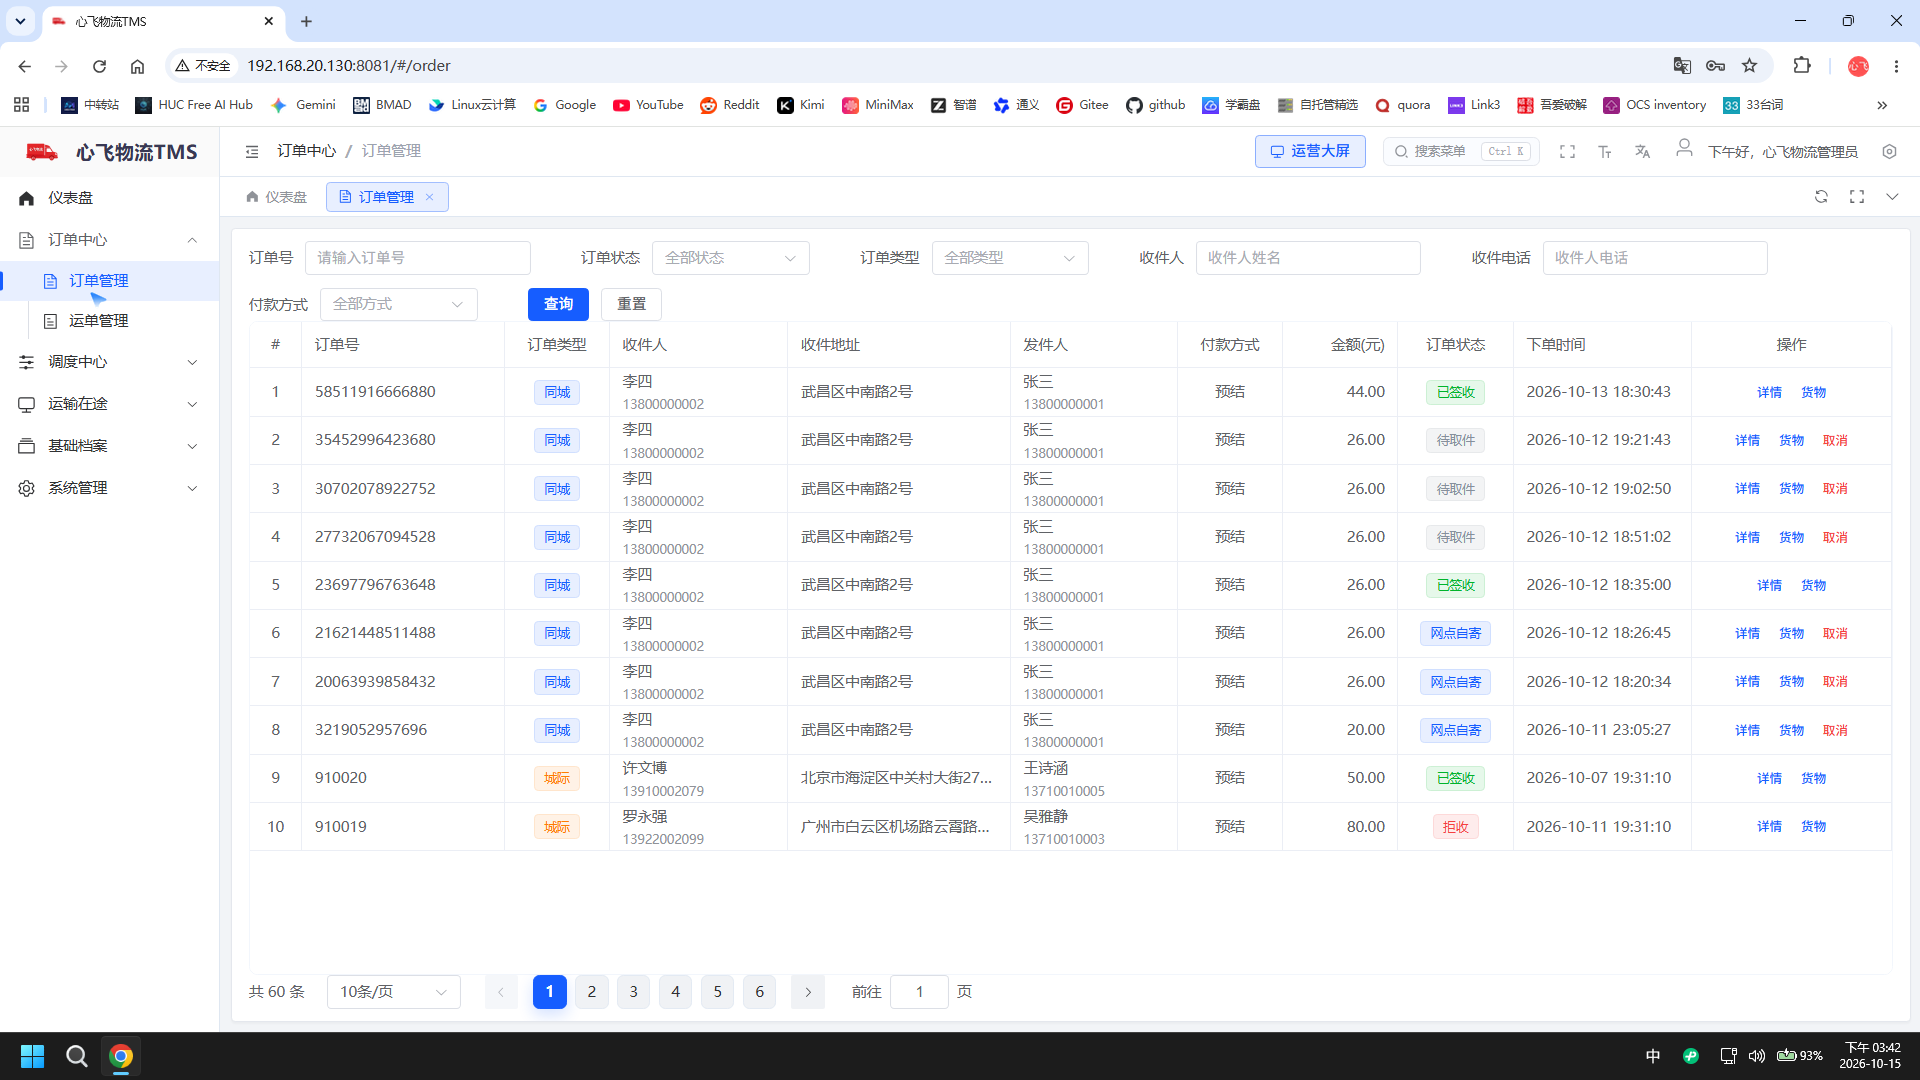Expand the 基础档案 sidebar menu
This screenshot has height=1080, width=1920.
pyautogui.click(x=109, y=446)
